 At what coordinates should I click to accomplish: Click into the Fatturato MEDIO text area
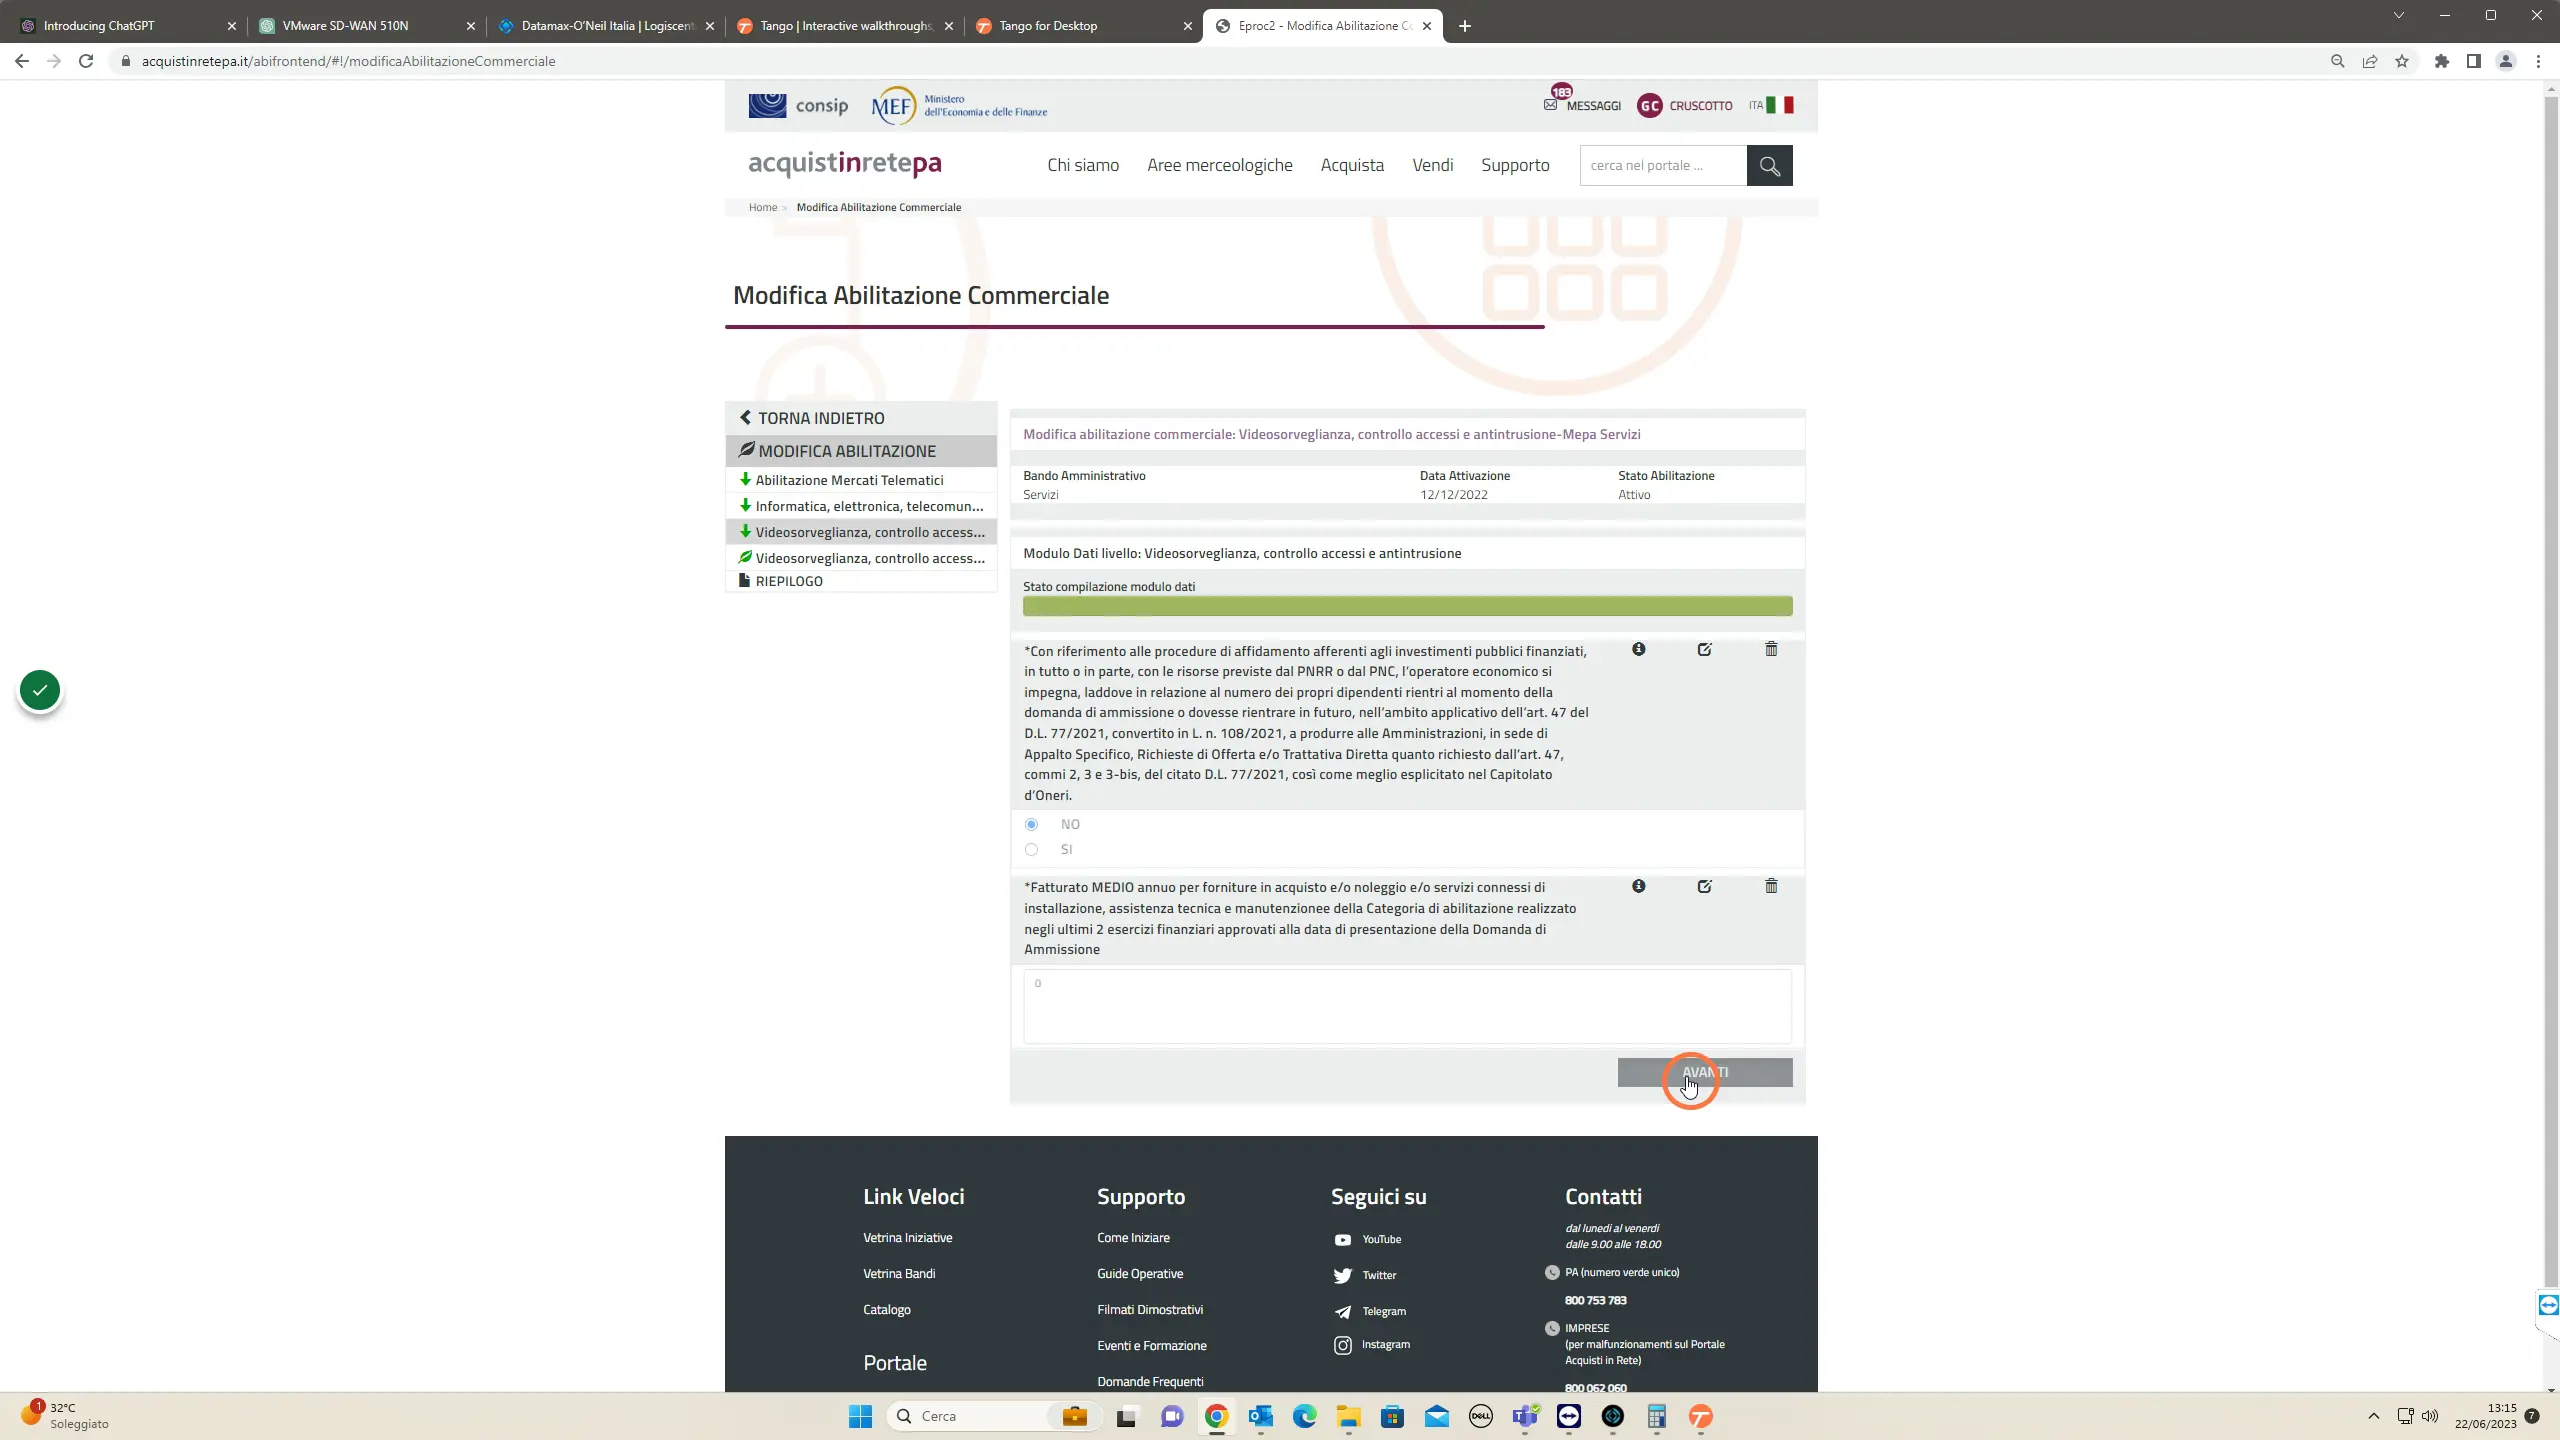(x=1407, y=1006)
